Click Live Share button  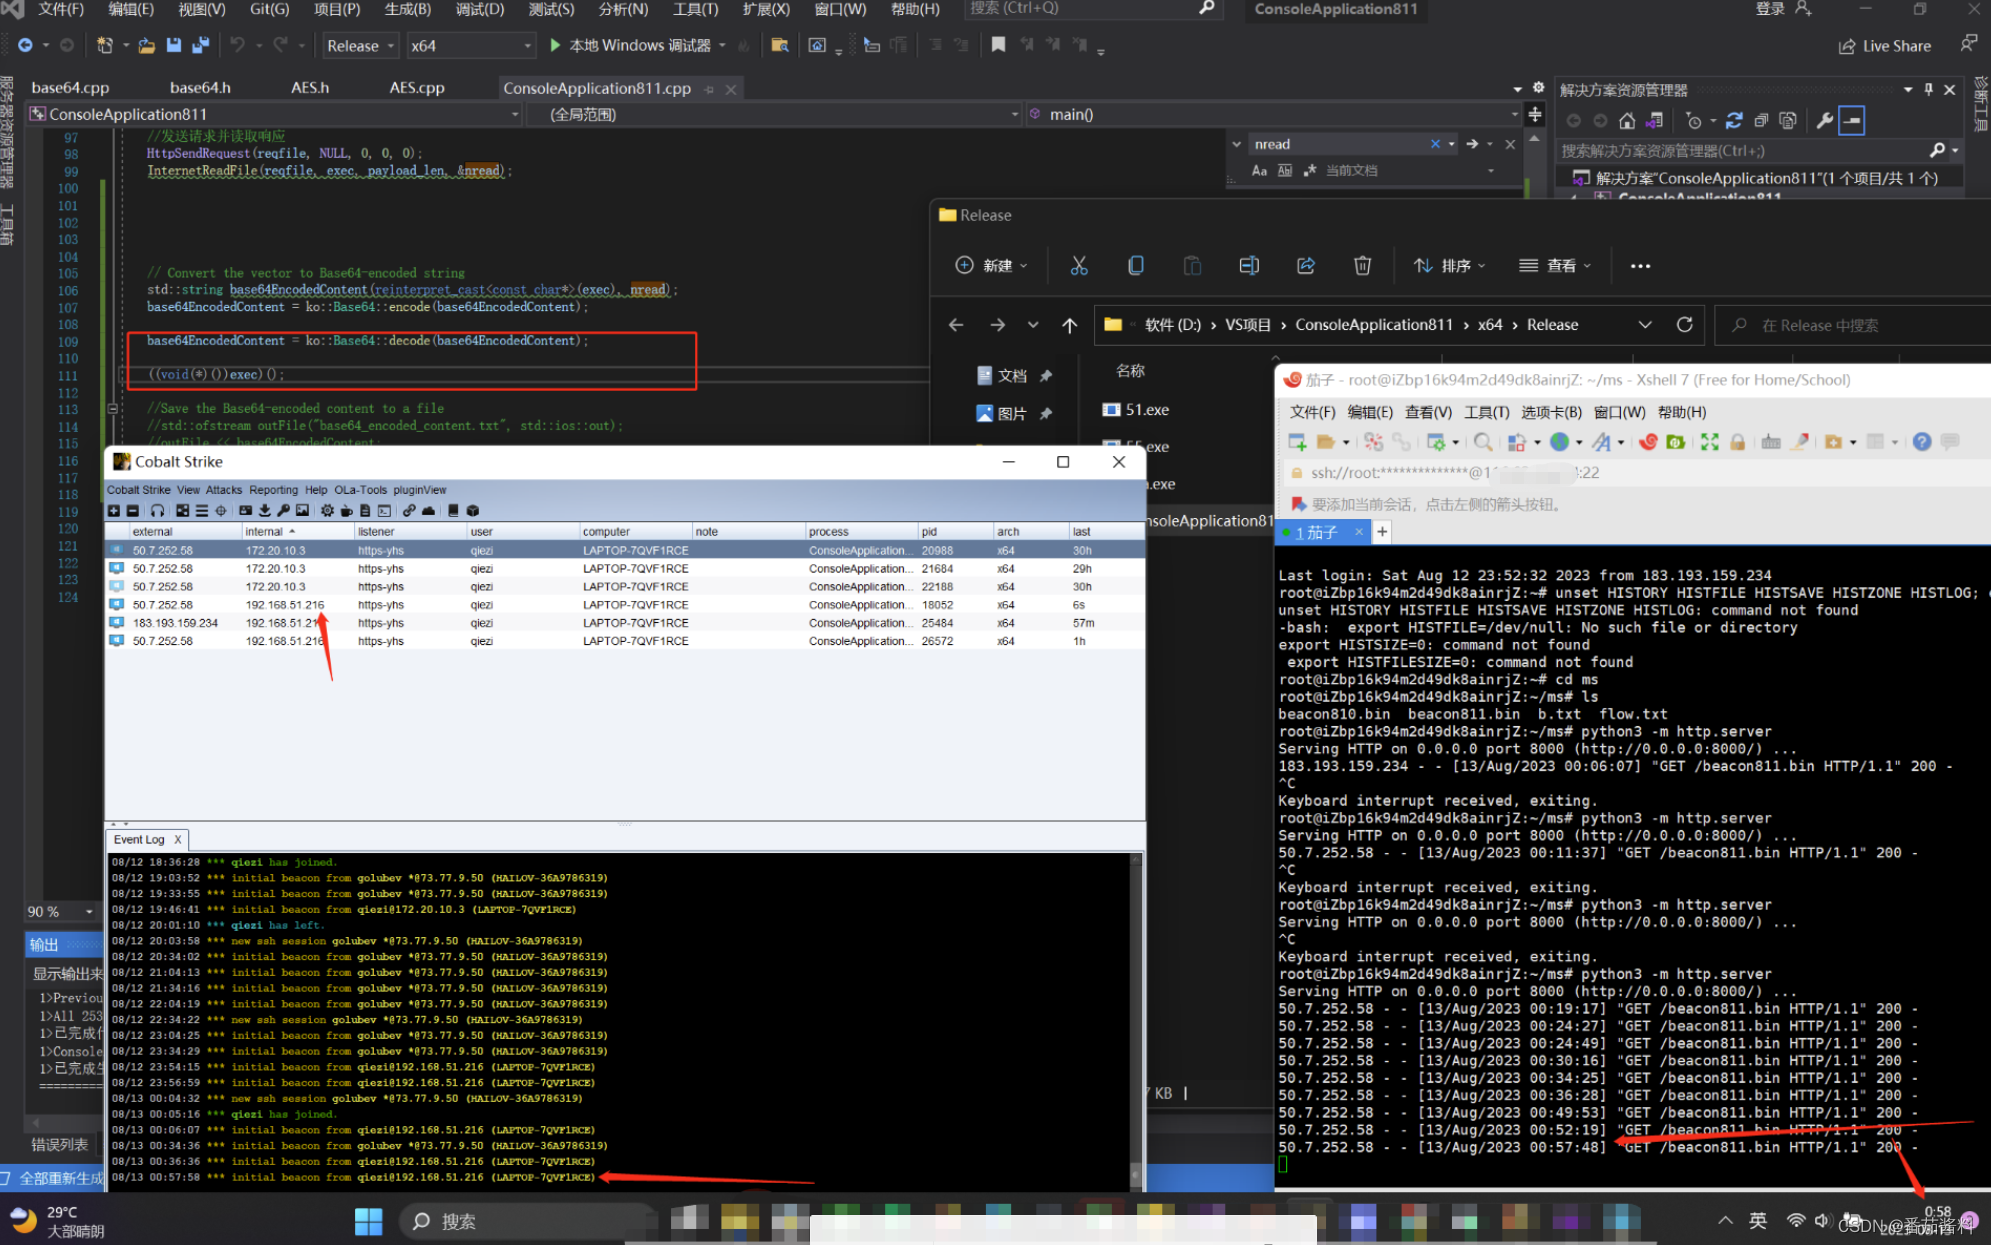point(1884,46)
